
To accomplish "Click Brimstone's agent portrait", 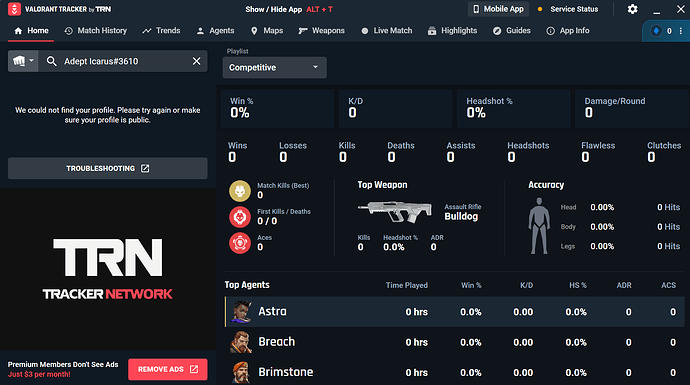I will [241, 372].
